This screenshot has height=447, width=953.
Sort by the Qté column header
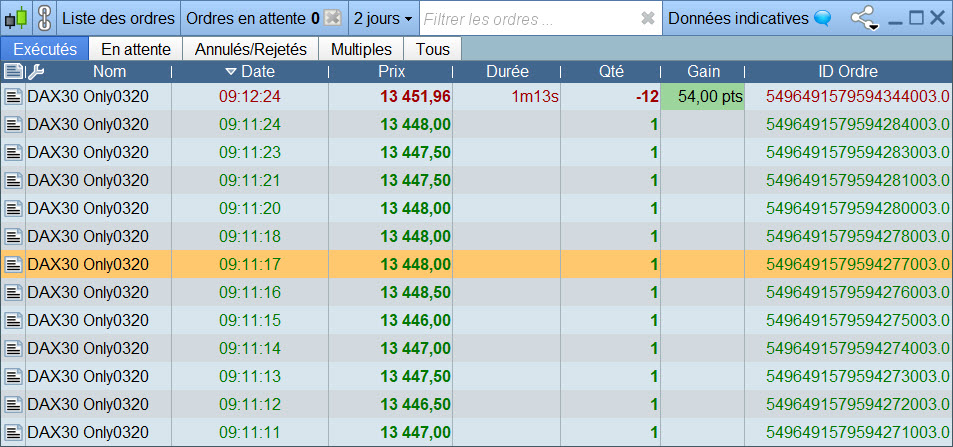coord(611,72)
